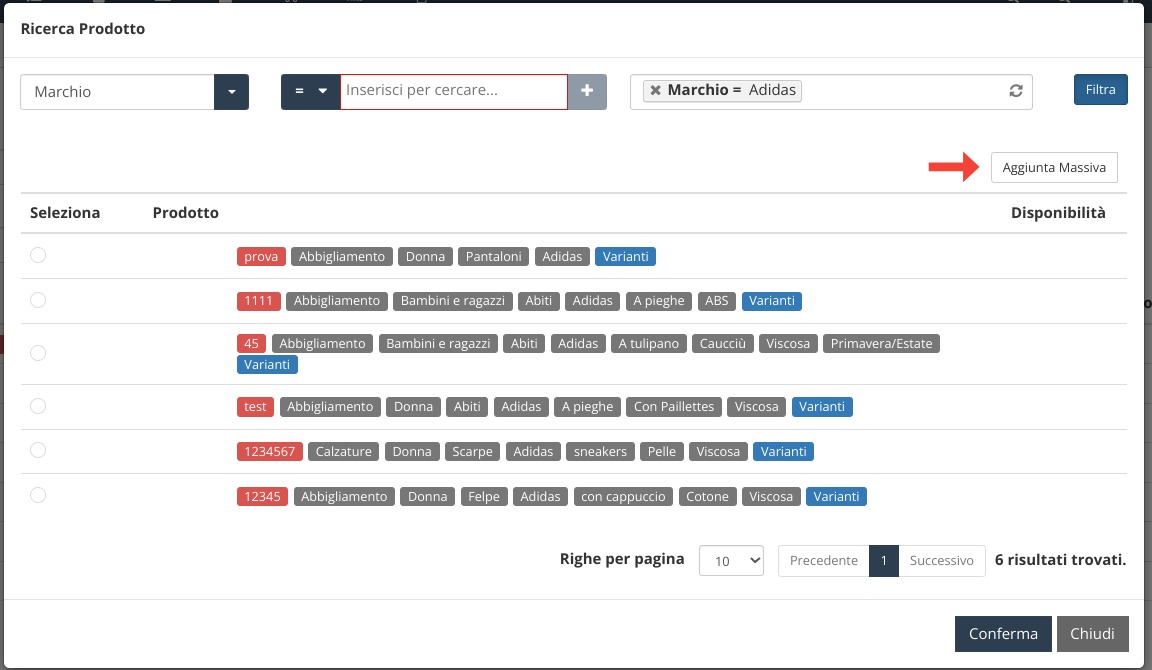Image resolution: width=1152 pixels, height=670 pixels.
Task: Click the Aggiunta Massiva button
Action: click(1054, 168)
